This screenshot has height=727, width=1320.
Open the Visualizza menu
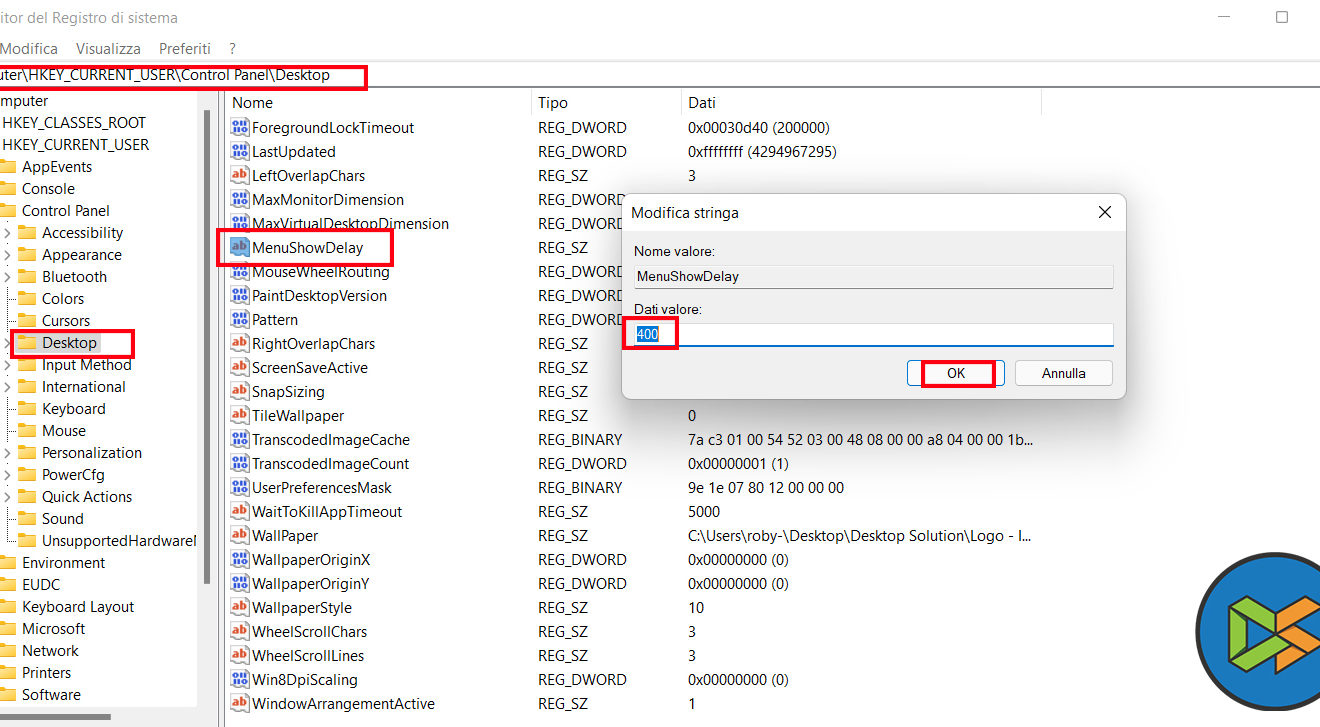coord(108,48)
